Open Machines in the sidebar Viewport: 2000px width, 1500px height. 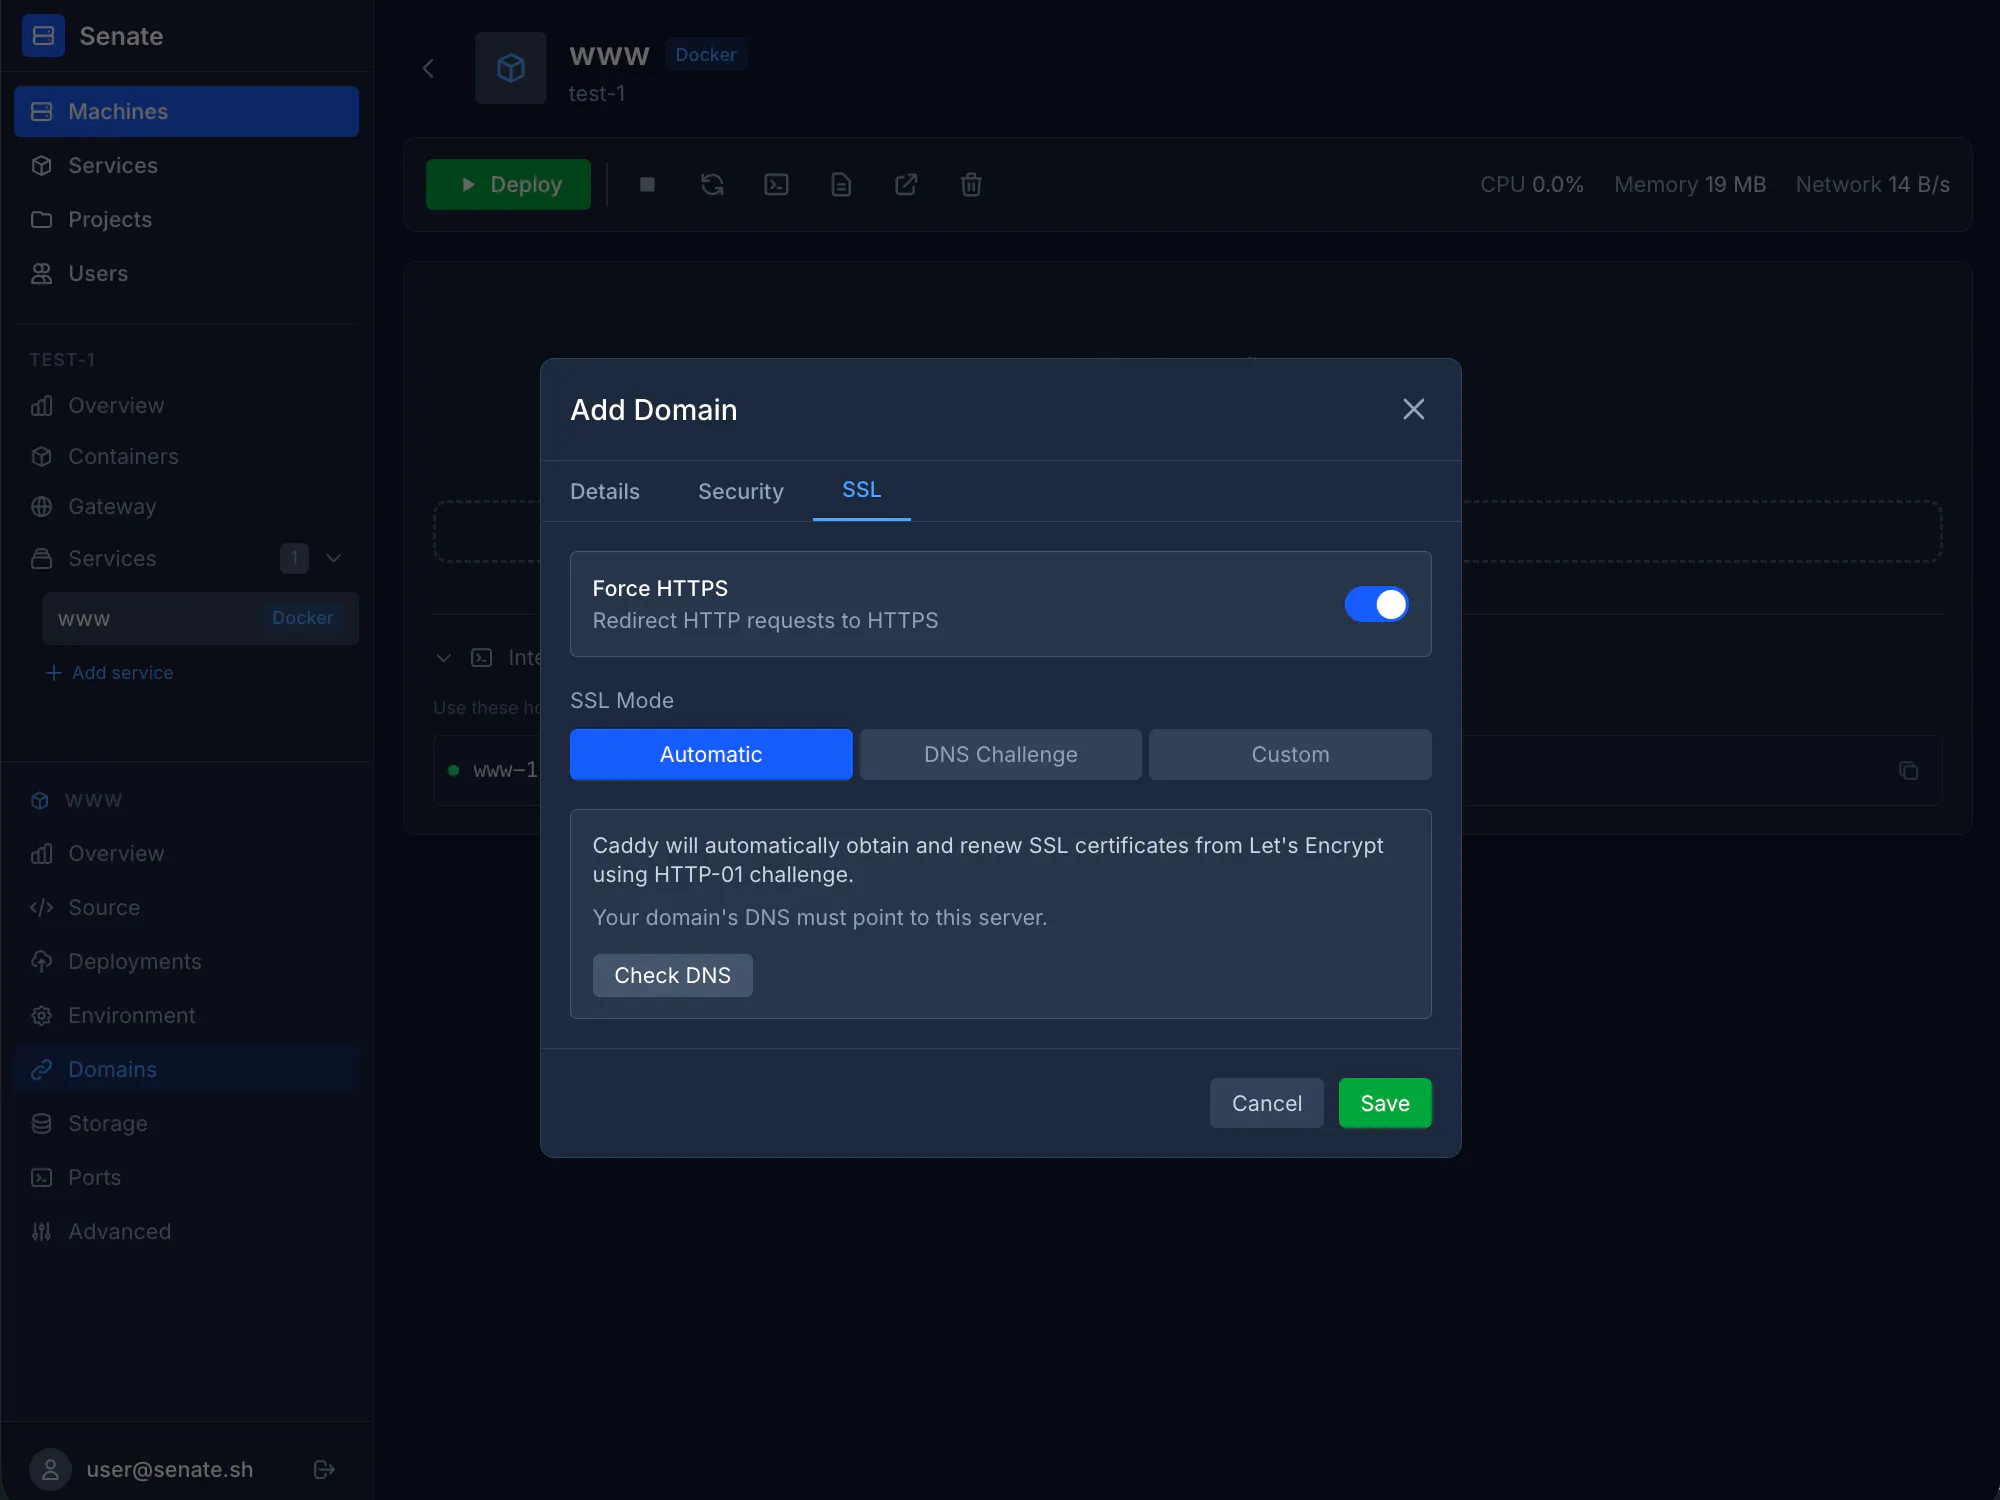point(186,111)
